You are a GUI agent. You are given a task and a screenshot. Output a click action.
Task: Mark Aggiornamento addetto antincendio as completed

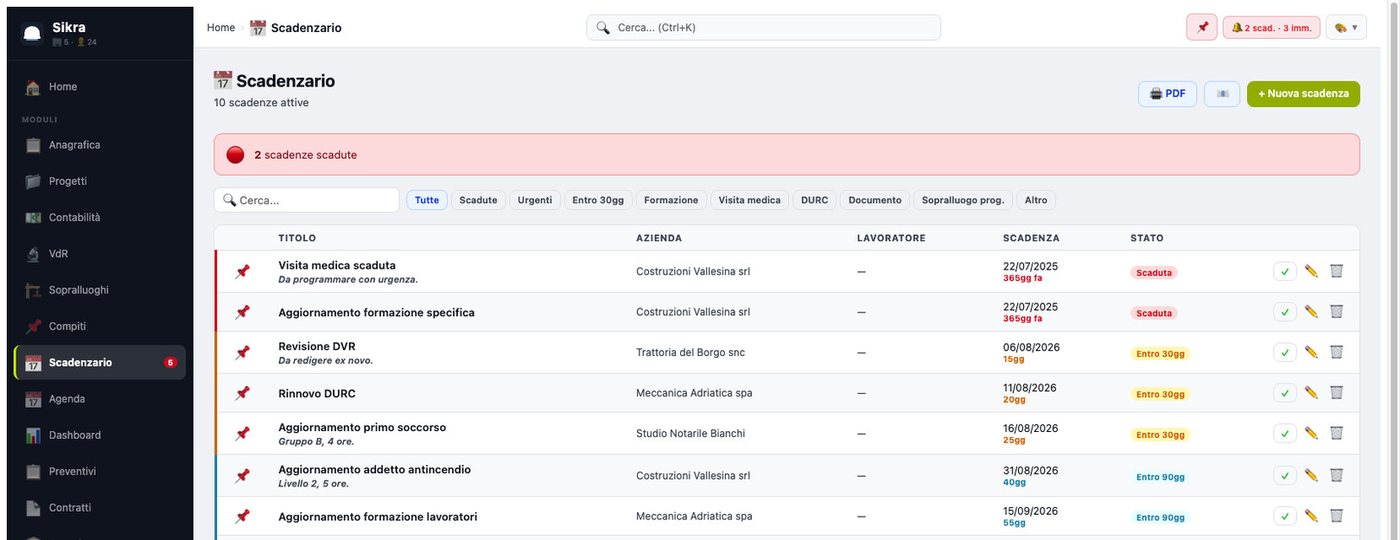click(x=1285, y=476)
